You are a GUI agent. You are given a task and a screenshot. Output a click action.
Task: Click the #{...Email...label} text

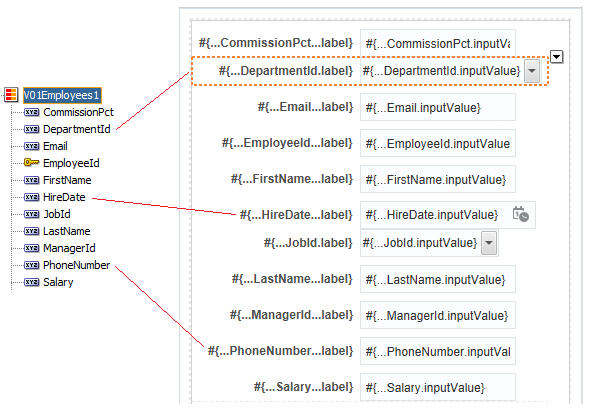[x=305, y=107]
